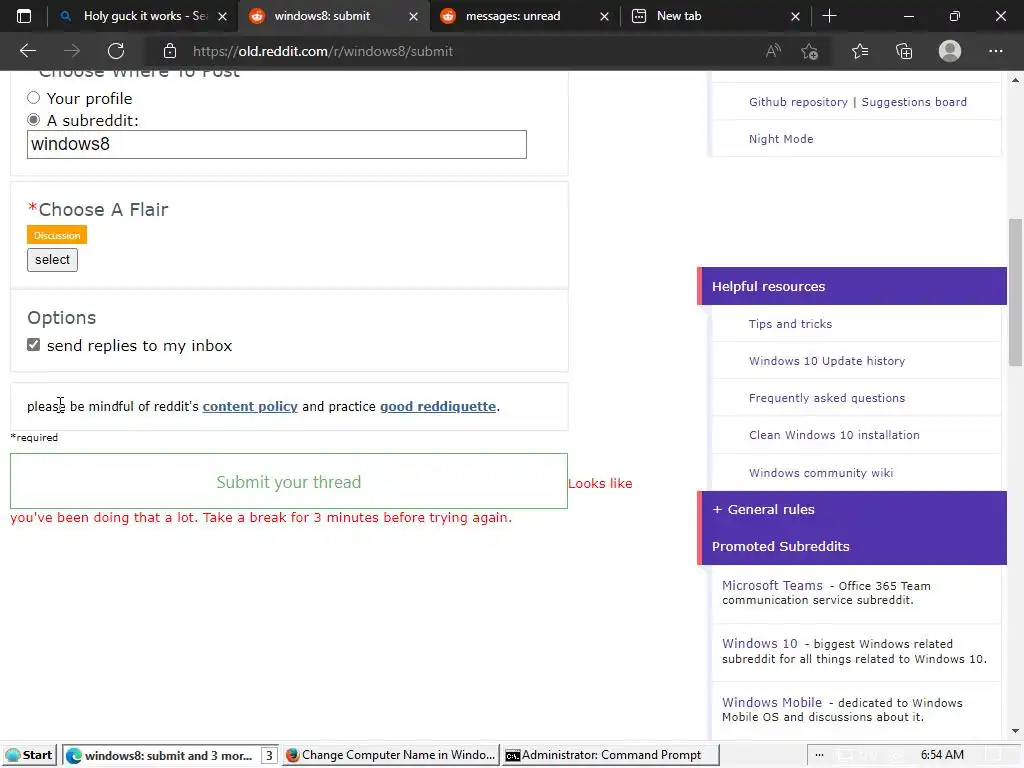
Task: Switch to Administrator: Command Prompt taskbar item
Action: click(611, 755)
